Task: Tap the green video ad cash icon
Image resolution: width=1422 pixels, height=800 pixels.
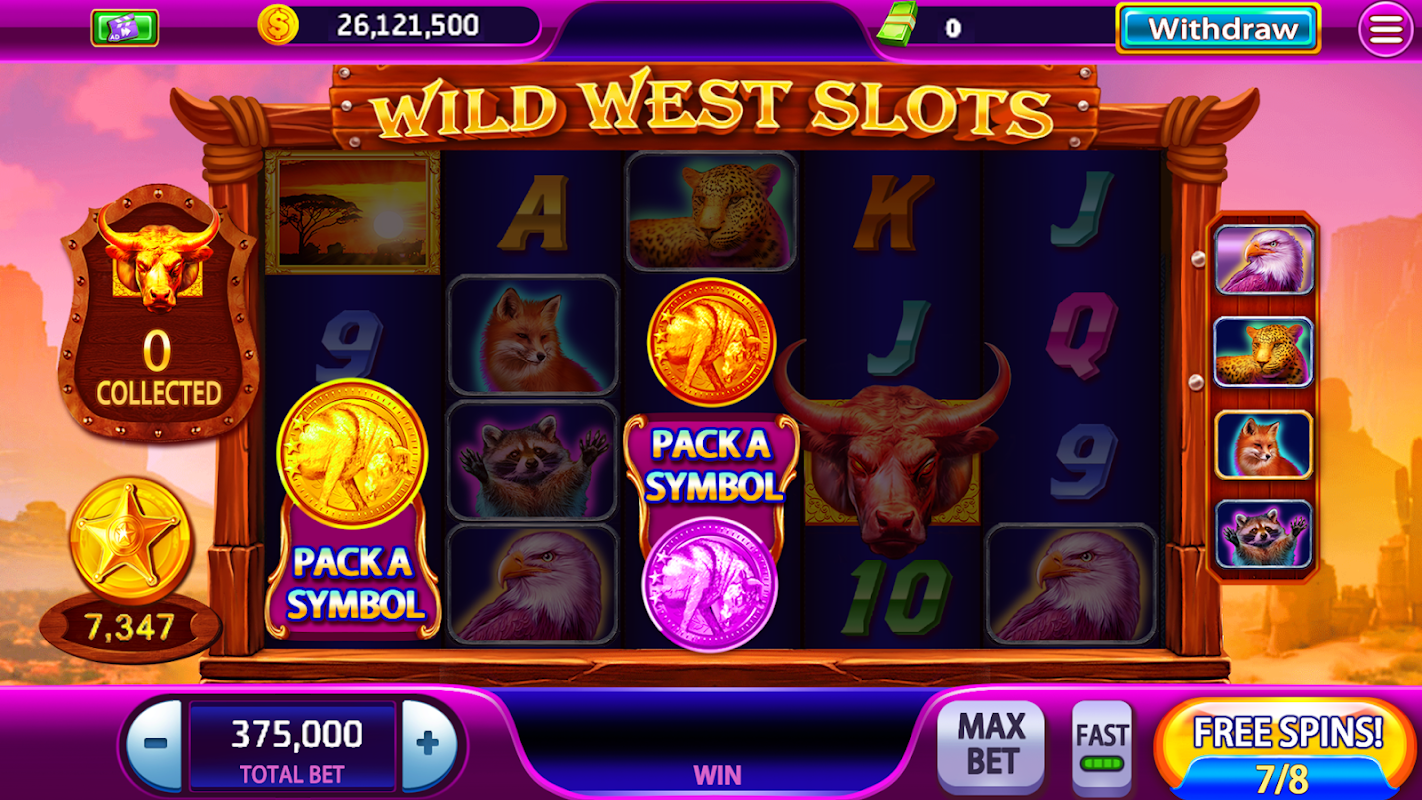Action: click(x=125, y=27)
